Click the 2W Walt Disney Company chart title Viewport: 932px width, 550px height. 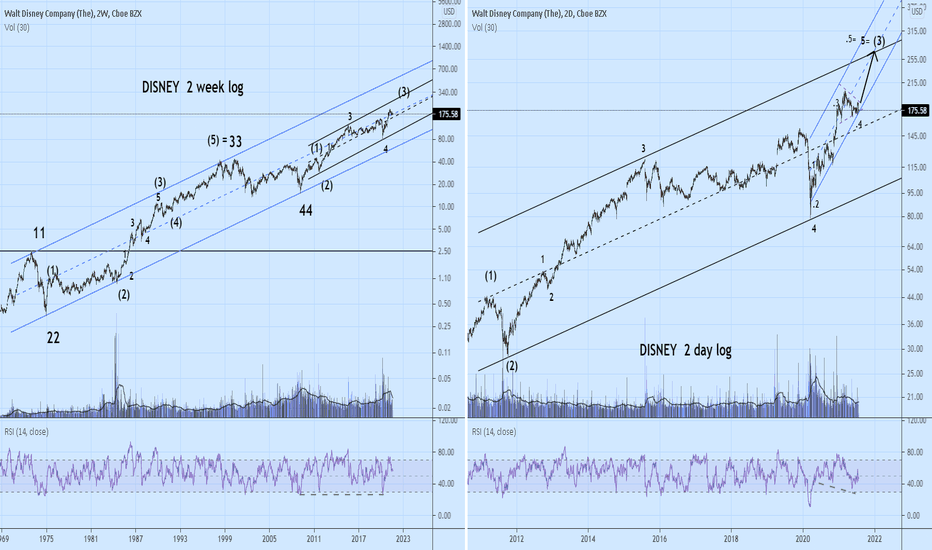pyautogui.click(x=73, y=13)
